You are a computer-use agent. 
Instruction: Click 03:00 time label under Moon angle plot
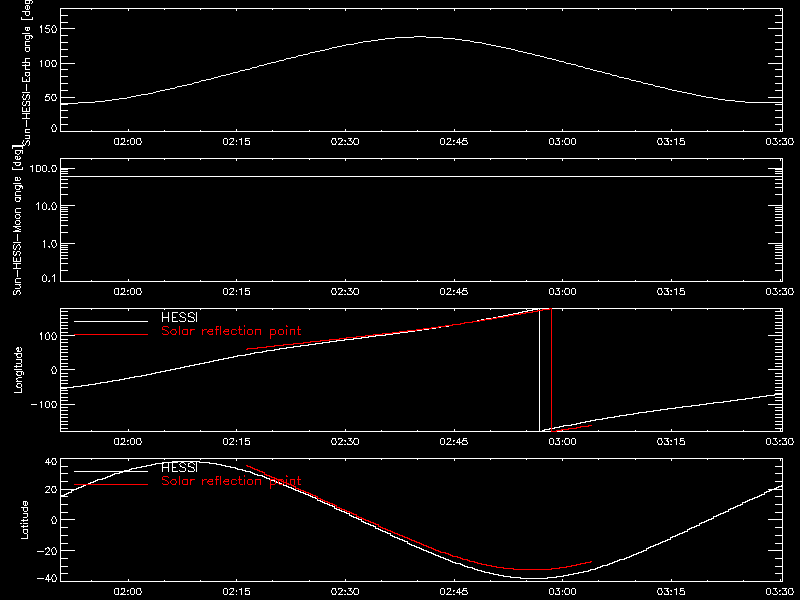click(562, 292)
